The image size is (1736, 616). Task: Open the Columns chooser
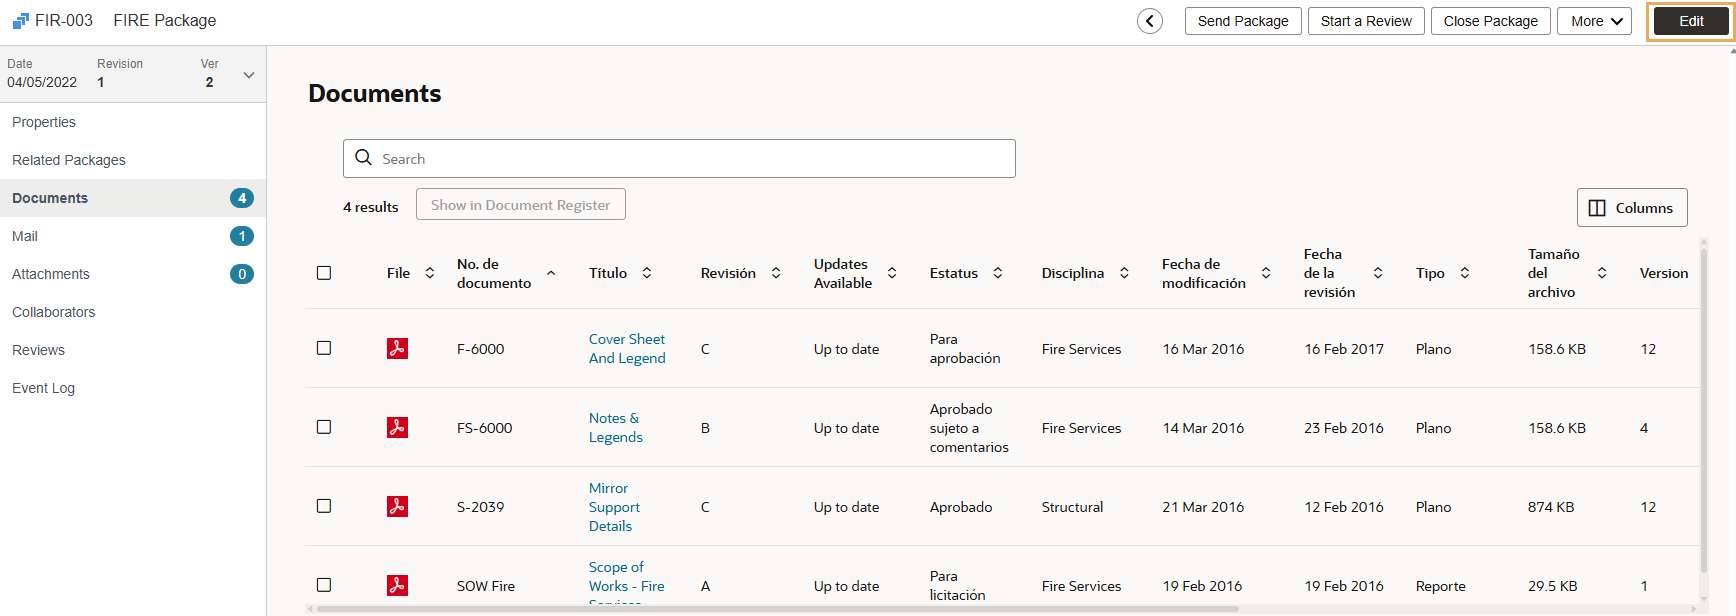(1631, 208)
